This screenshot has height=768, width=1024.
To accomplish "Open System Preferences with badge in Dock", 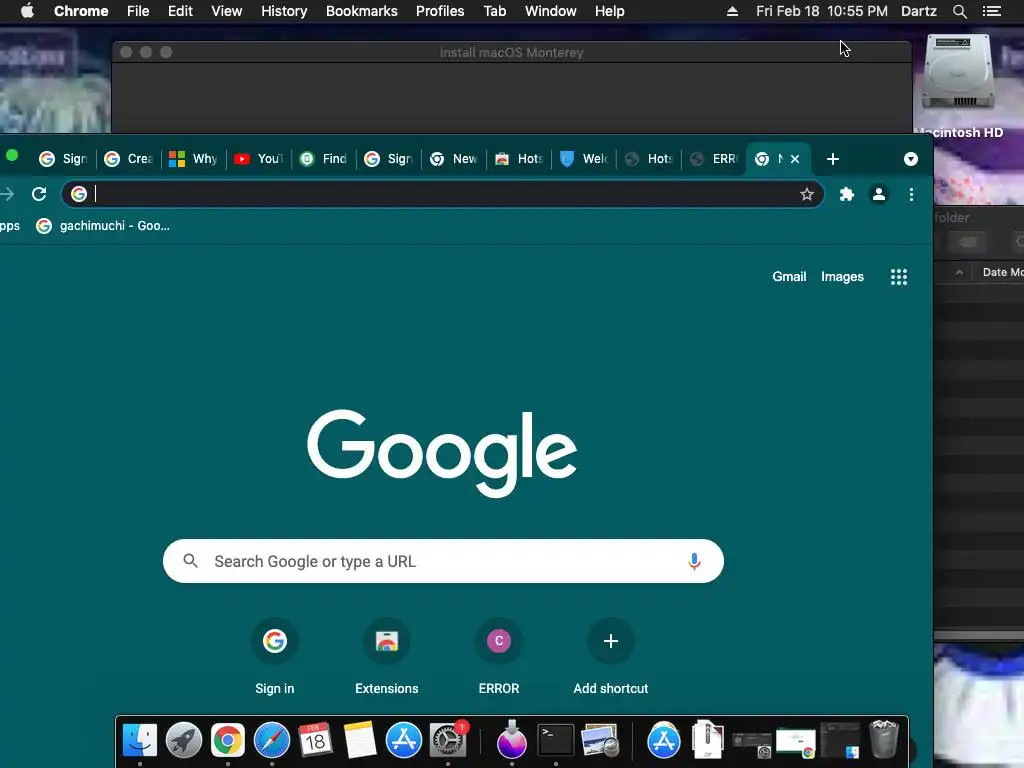I will (x=448, y=740).
